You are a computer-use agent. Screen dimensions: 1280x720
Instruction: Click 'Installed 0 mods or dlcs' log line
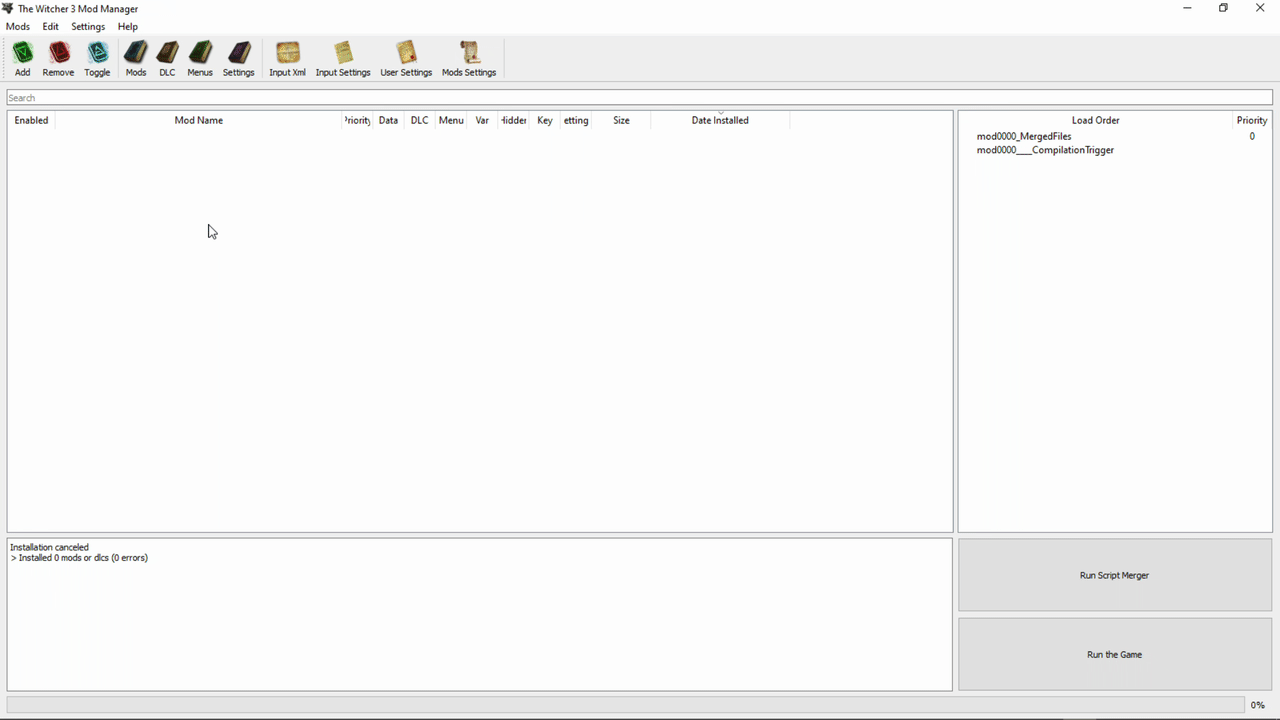coord(79,558)
